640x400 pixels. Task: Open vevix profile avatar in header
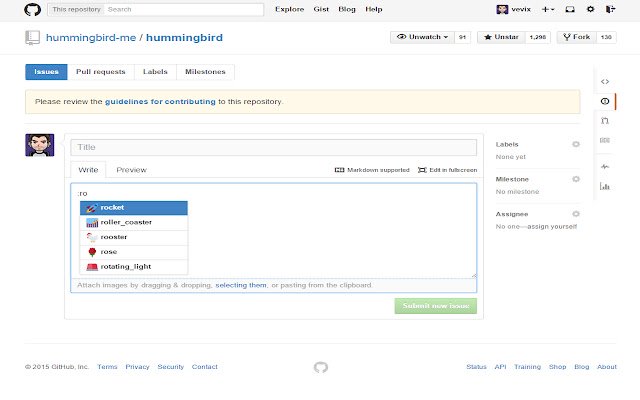click(502, 9)
